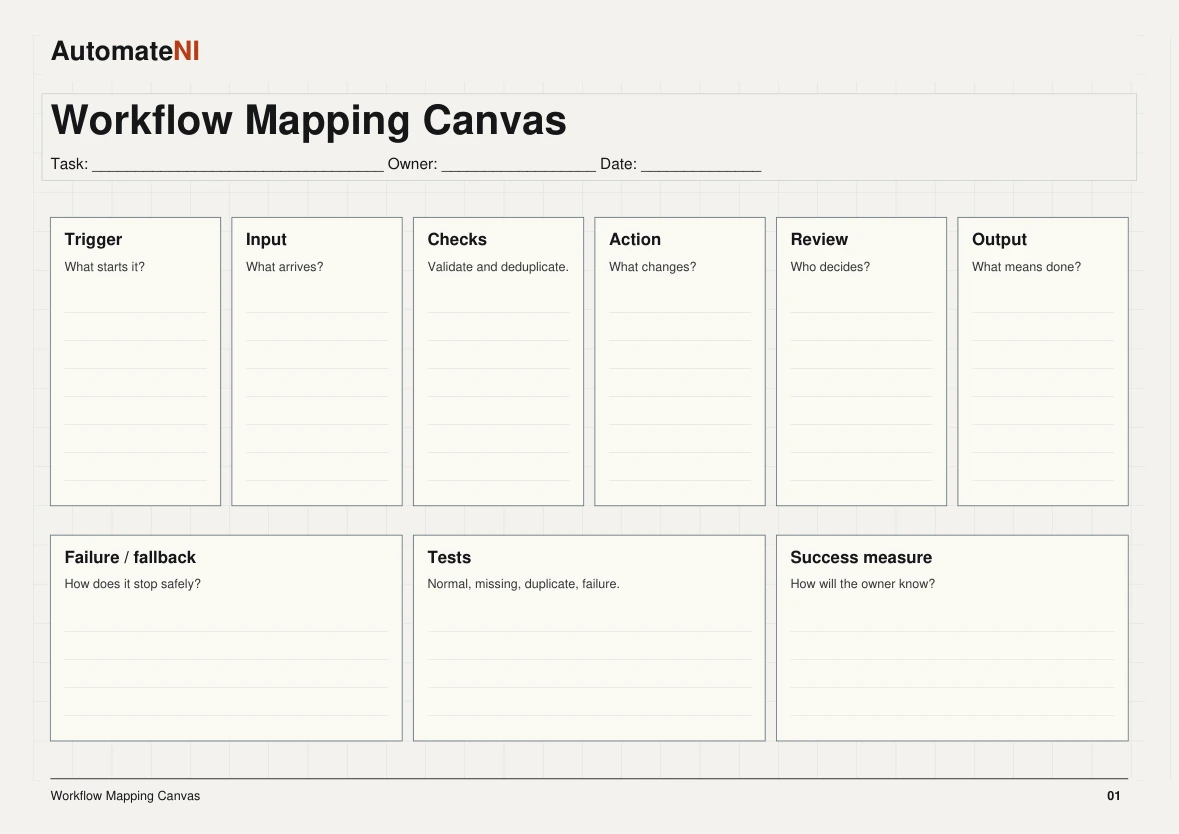
Task: Select the Output box heading
Action: 999,239
